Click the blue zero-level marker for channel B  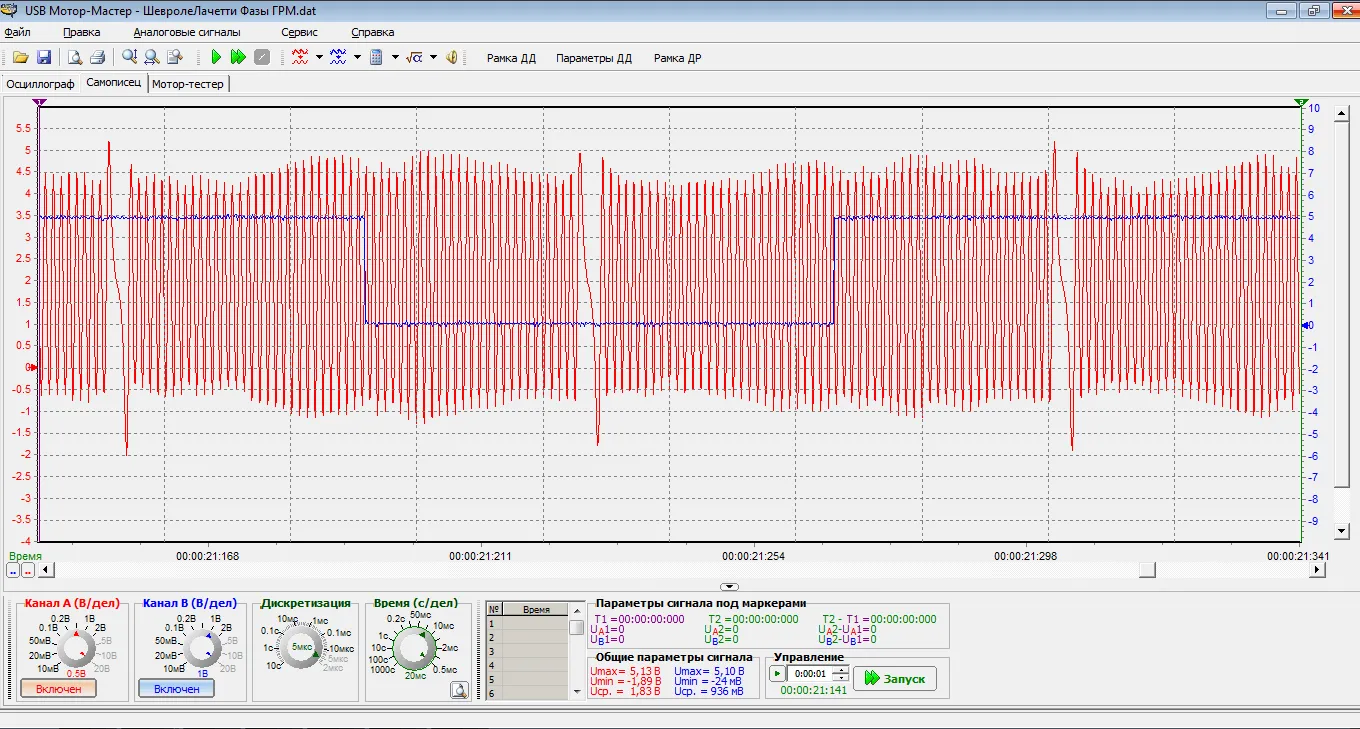[1306, 325]
